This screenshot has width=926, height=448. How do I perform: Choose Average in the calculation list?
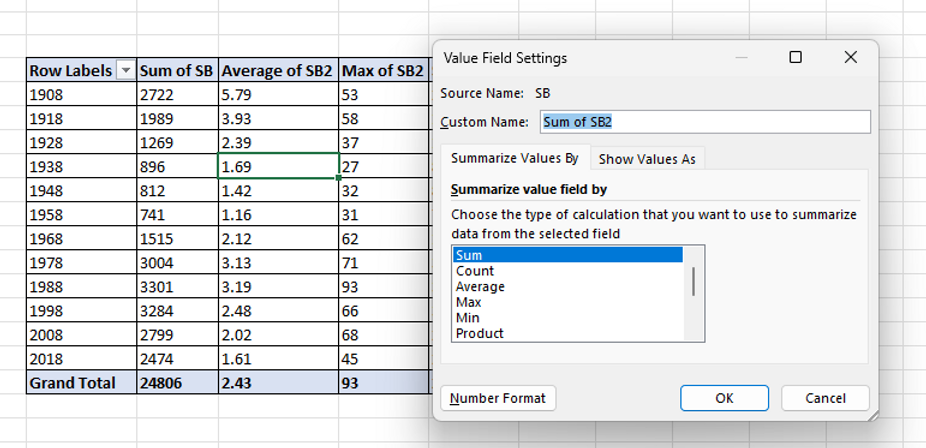[x=480, y=287]
